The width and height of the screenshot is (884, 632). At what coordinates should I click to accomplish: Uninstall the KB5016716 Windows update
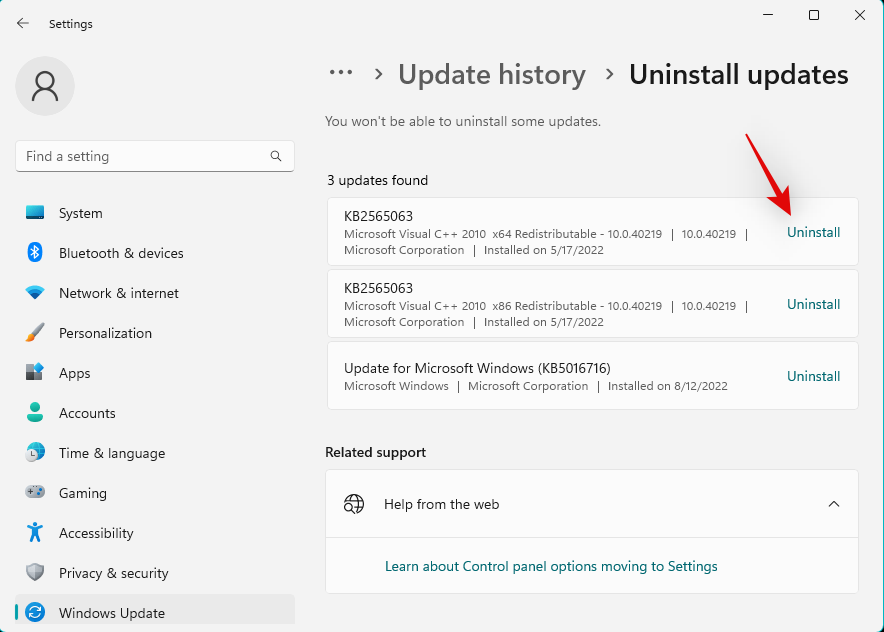(813, 376)
